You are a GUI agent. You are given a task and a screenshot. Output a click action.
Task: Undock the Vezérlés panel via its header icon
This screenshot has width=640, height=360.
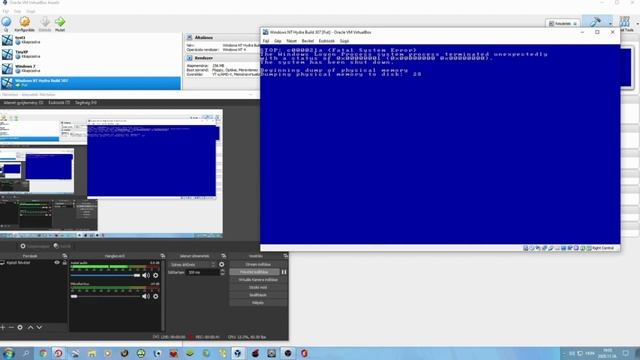[x=285, y=256]
